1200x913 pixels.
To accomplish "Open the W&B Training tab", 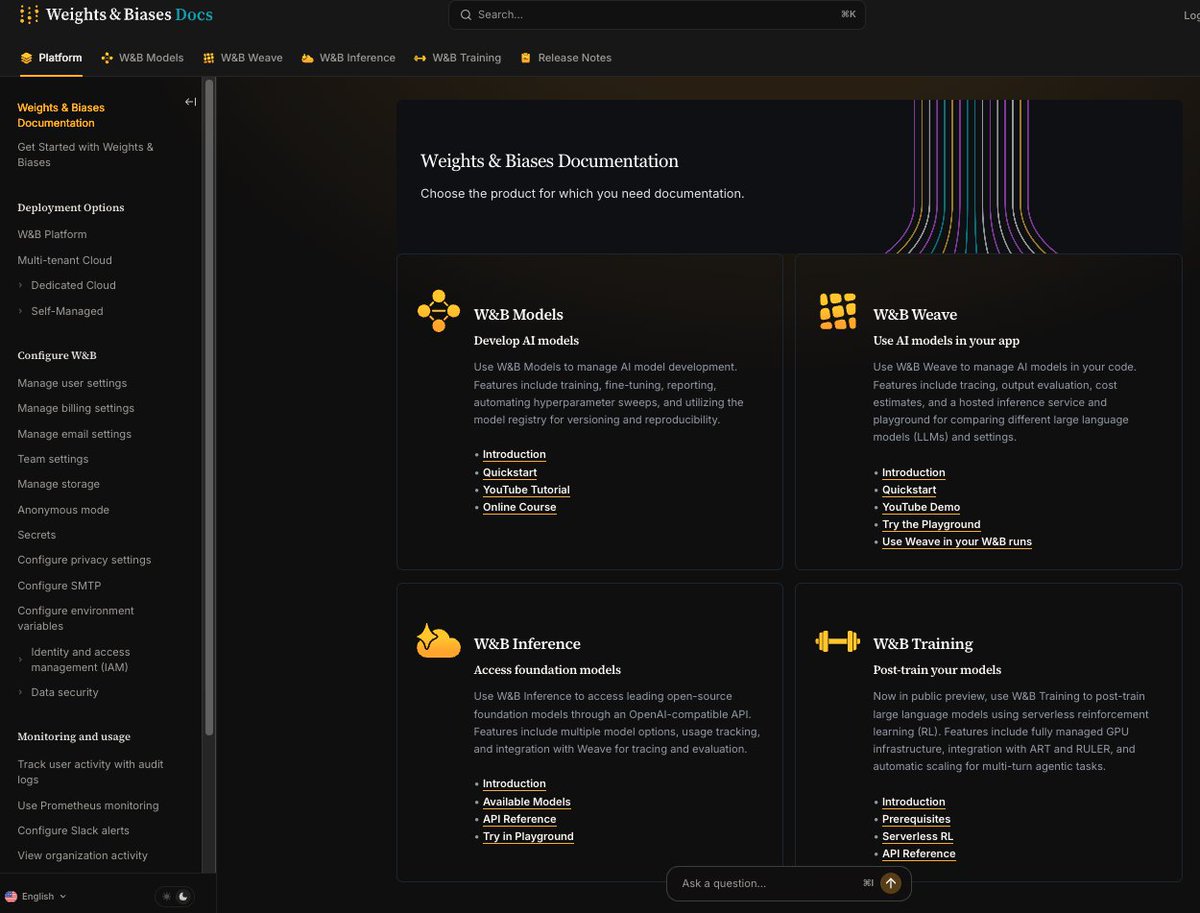I will [457, 58].
